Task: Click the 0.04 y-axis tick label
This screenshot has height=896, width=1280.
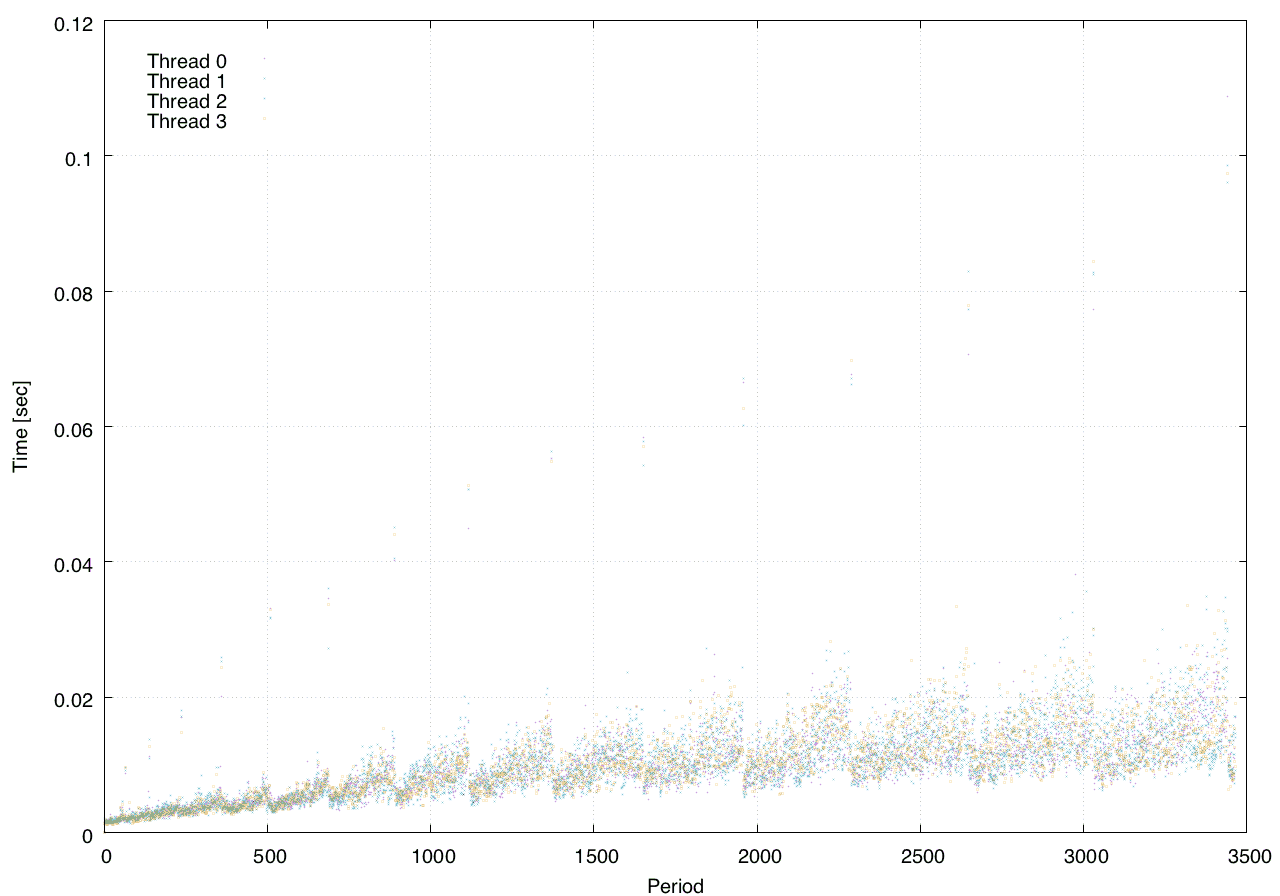Action: click(72, 562)
